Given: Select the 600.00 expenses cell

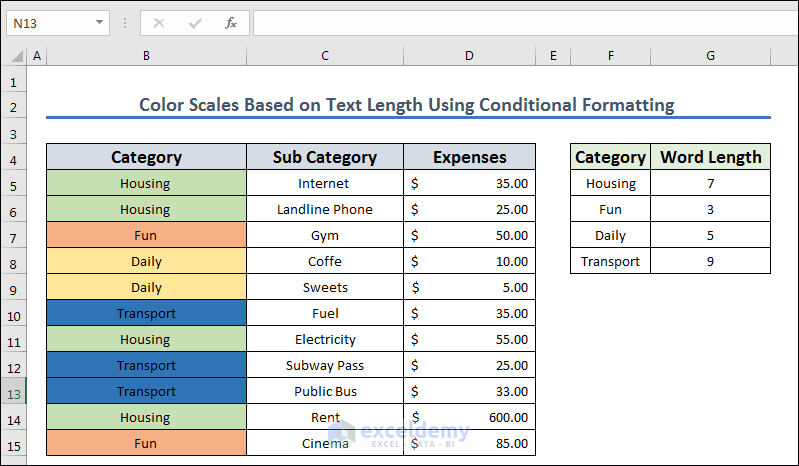Looking at the screenshot, I should pos(469,418).
